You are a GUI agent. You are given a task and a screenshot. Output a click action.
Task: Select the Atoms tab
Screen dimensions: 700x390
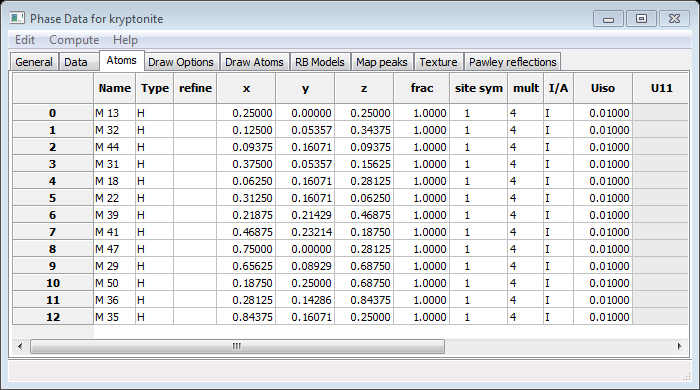point(121,60)
